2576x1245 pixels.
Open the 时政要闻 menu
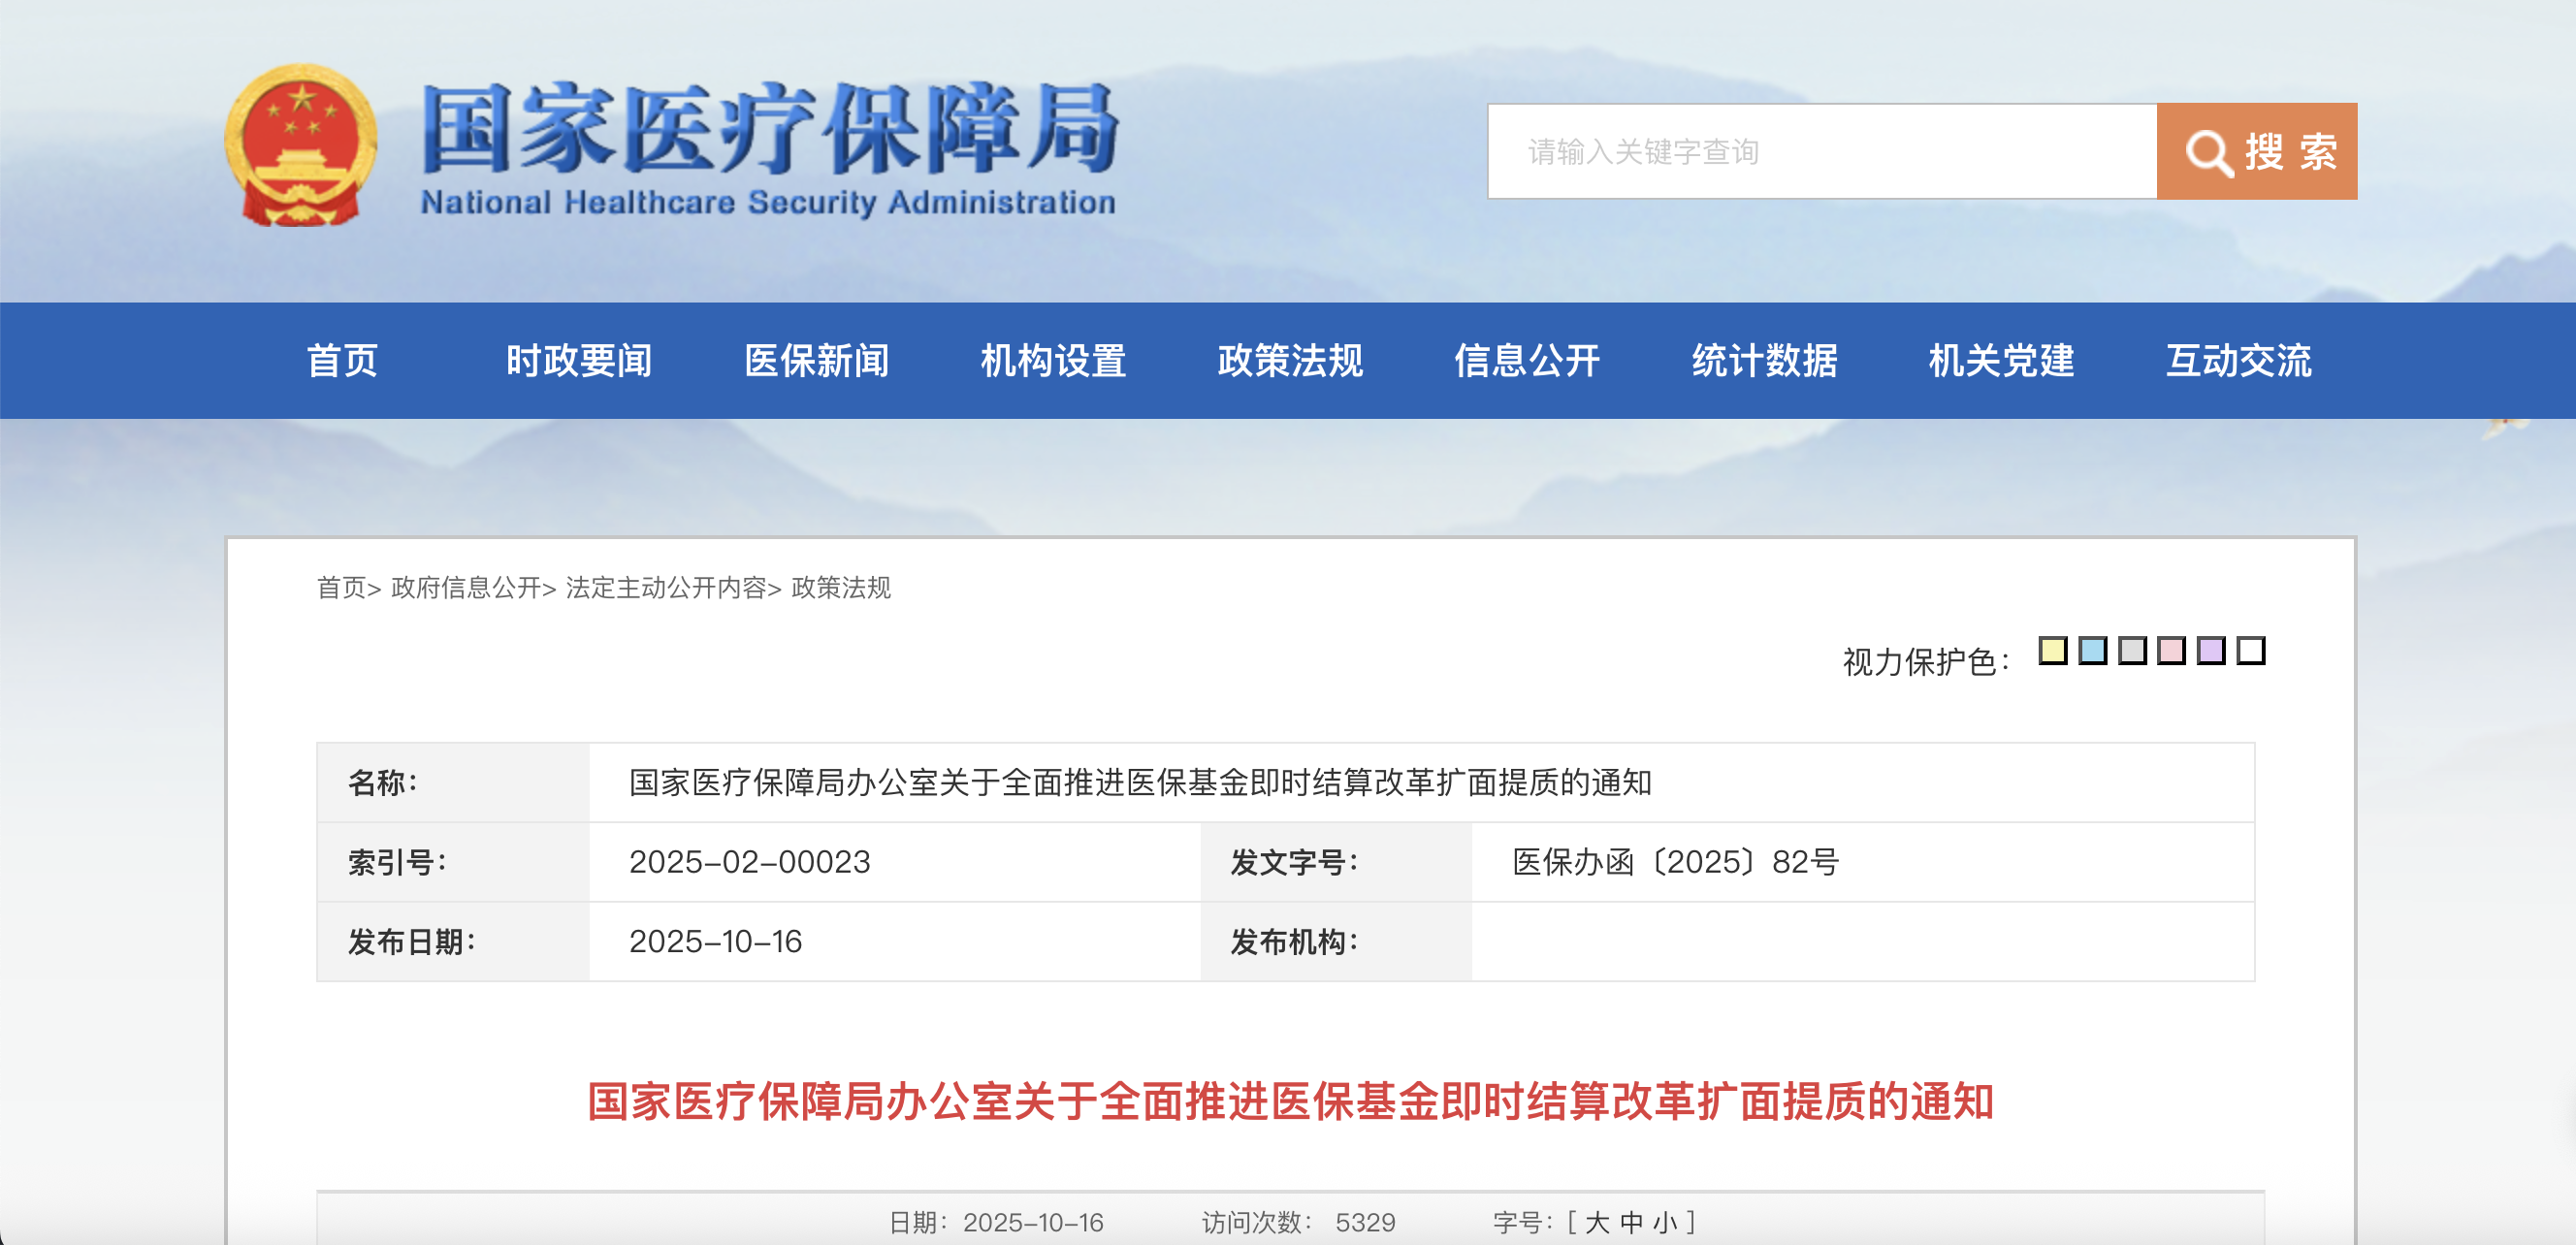tap(579, 361)
